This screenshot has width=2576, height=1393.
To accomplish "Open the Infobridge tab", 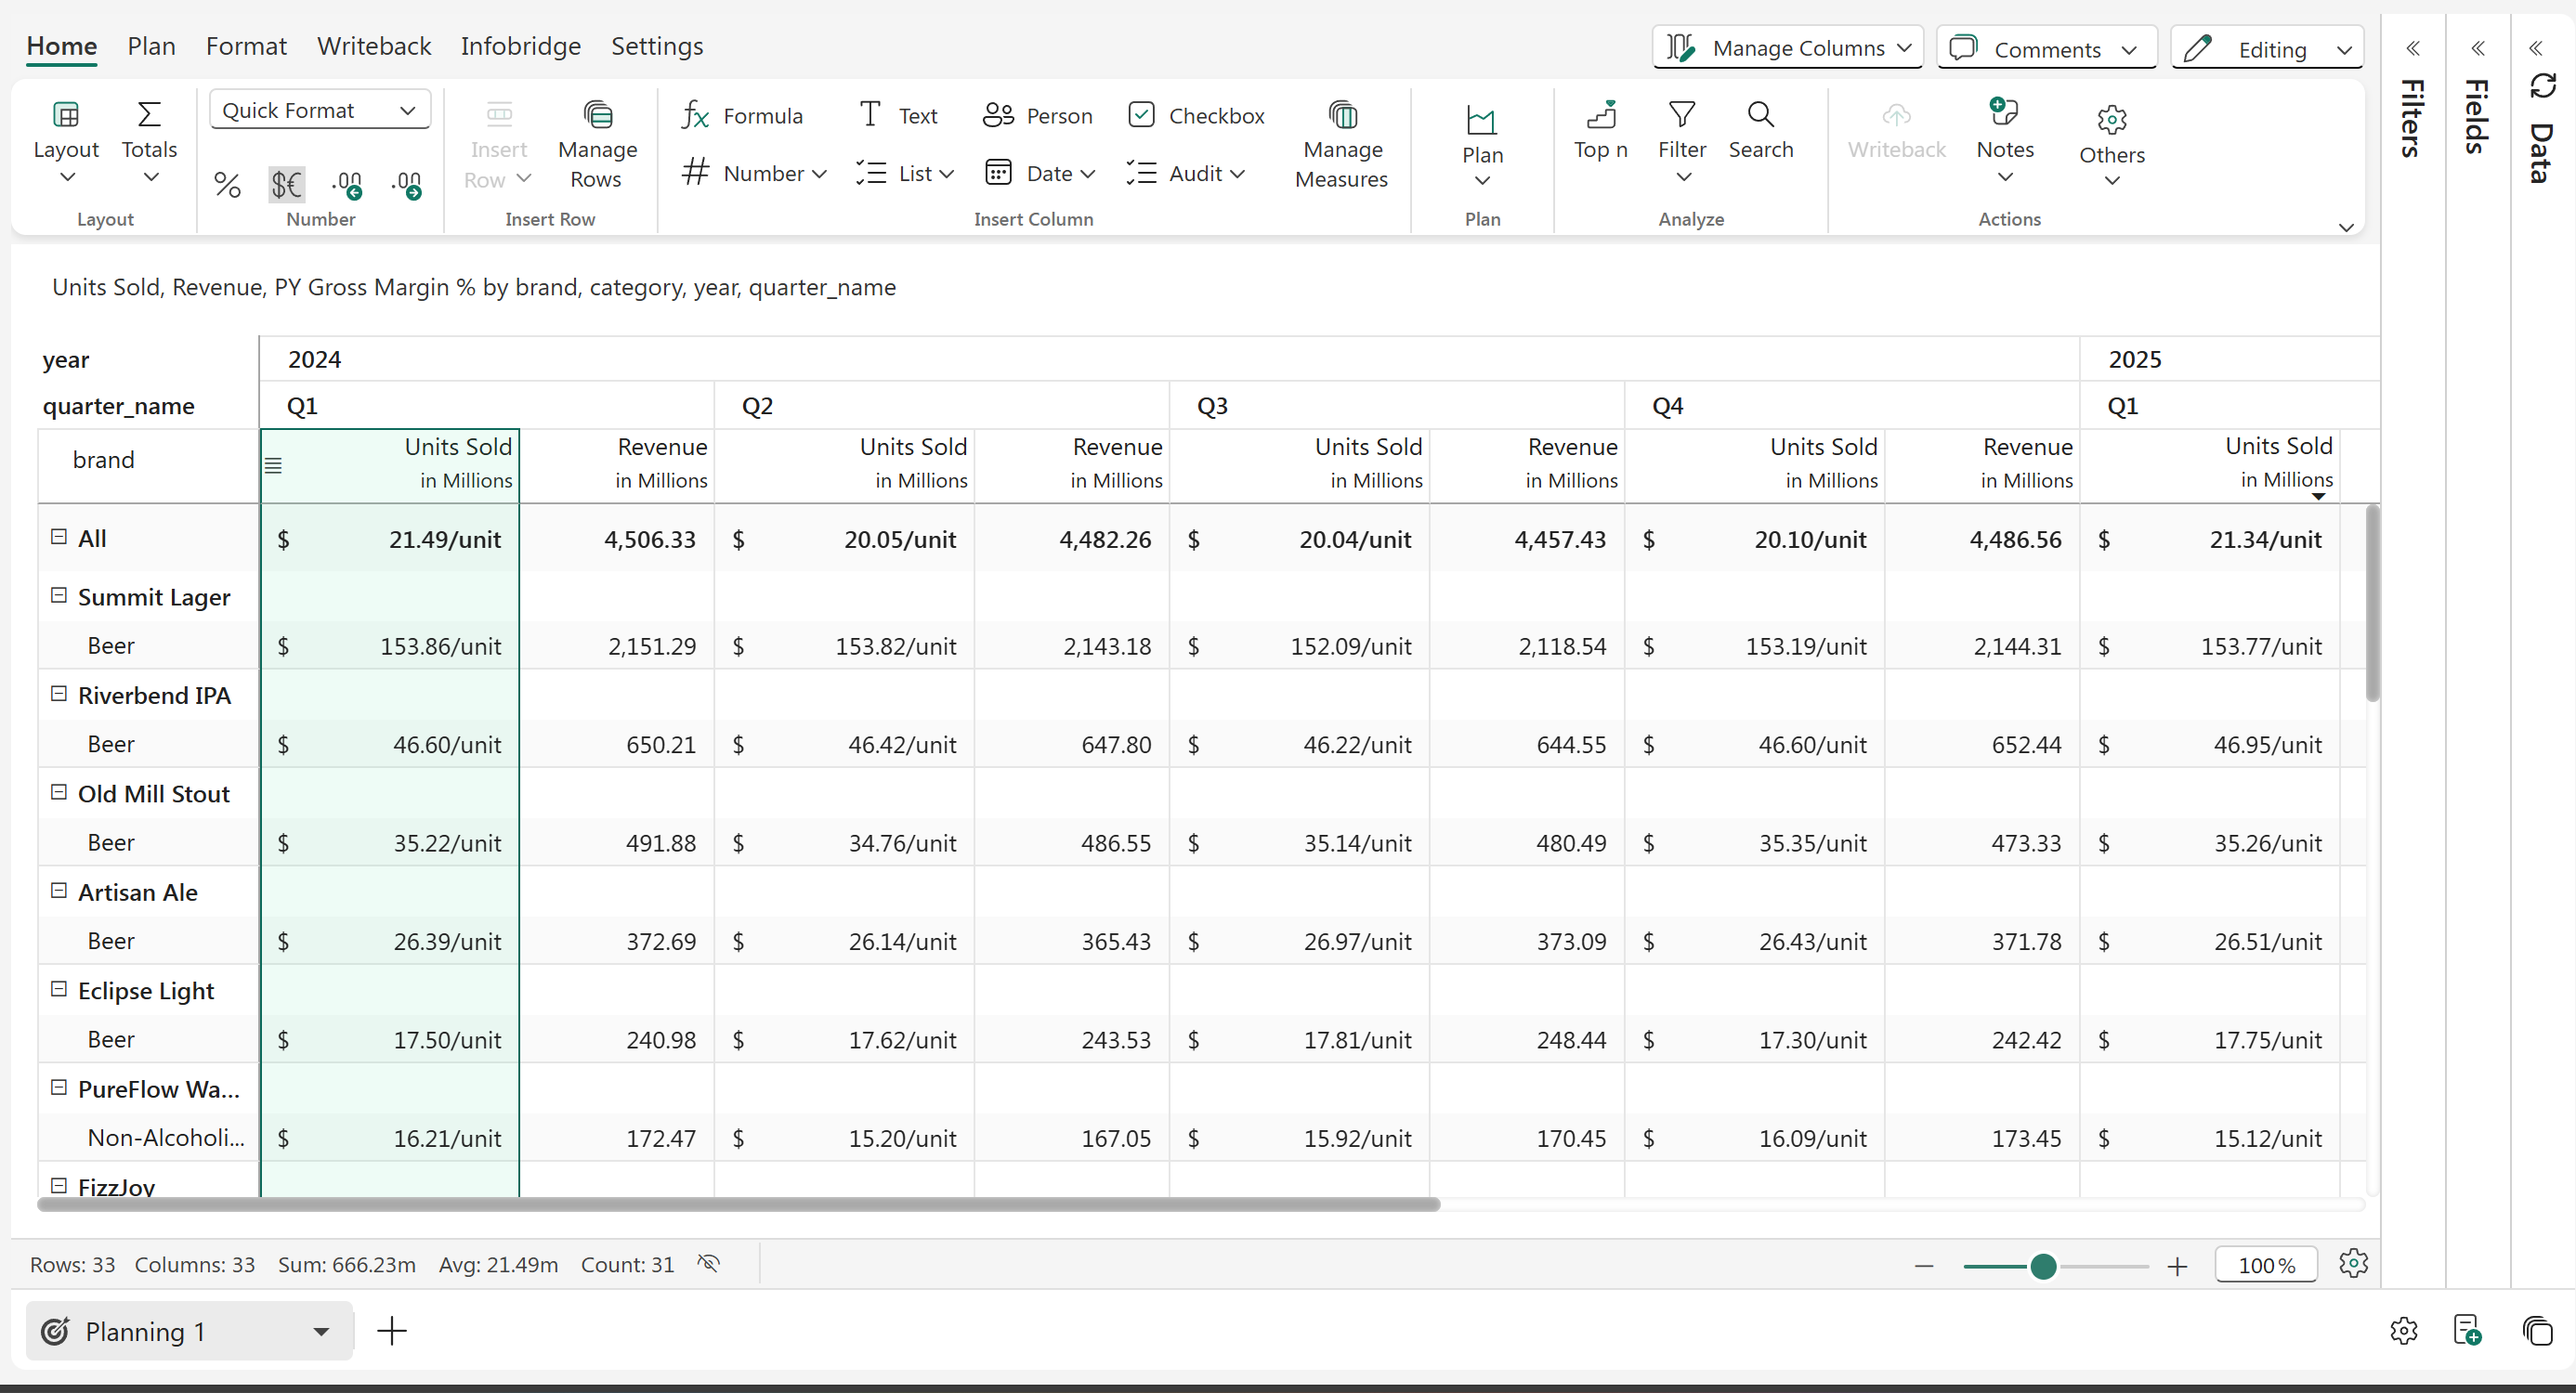I will pyautogui.click(x=520, y=46).
